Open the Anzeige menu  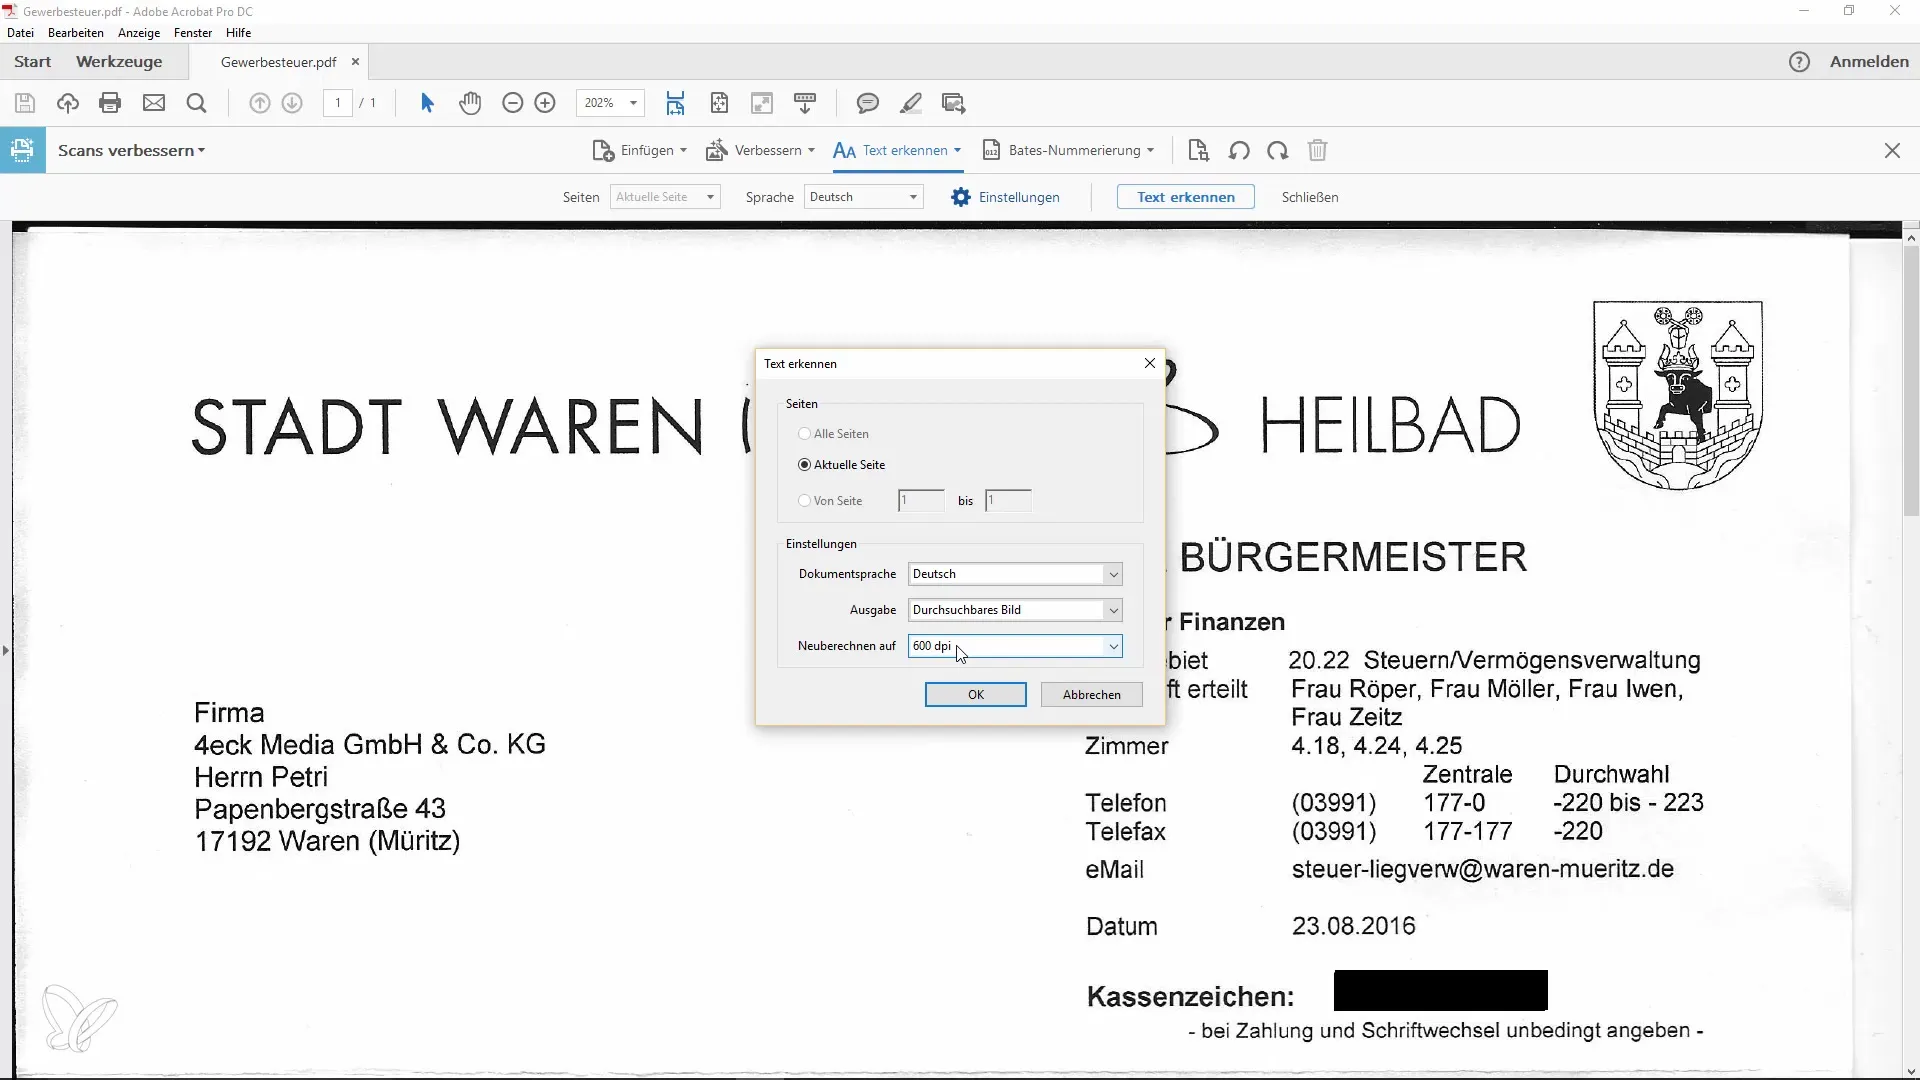(139, 33)
